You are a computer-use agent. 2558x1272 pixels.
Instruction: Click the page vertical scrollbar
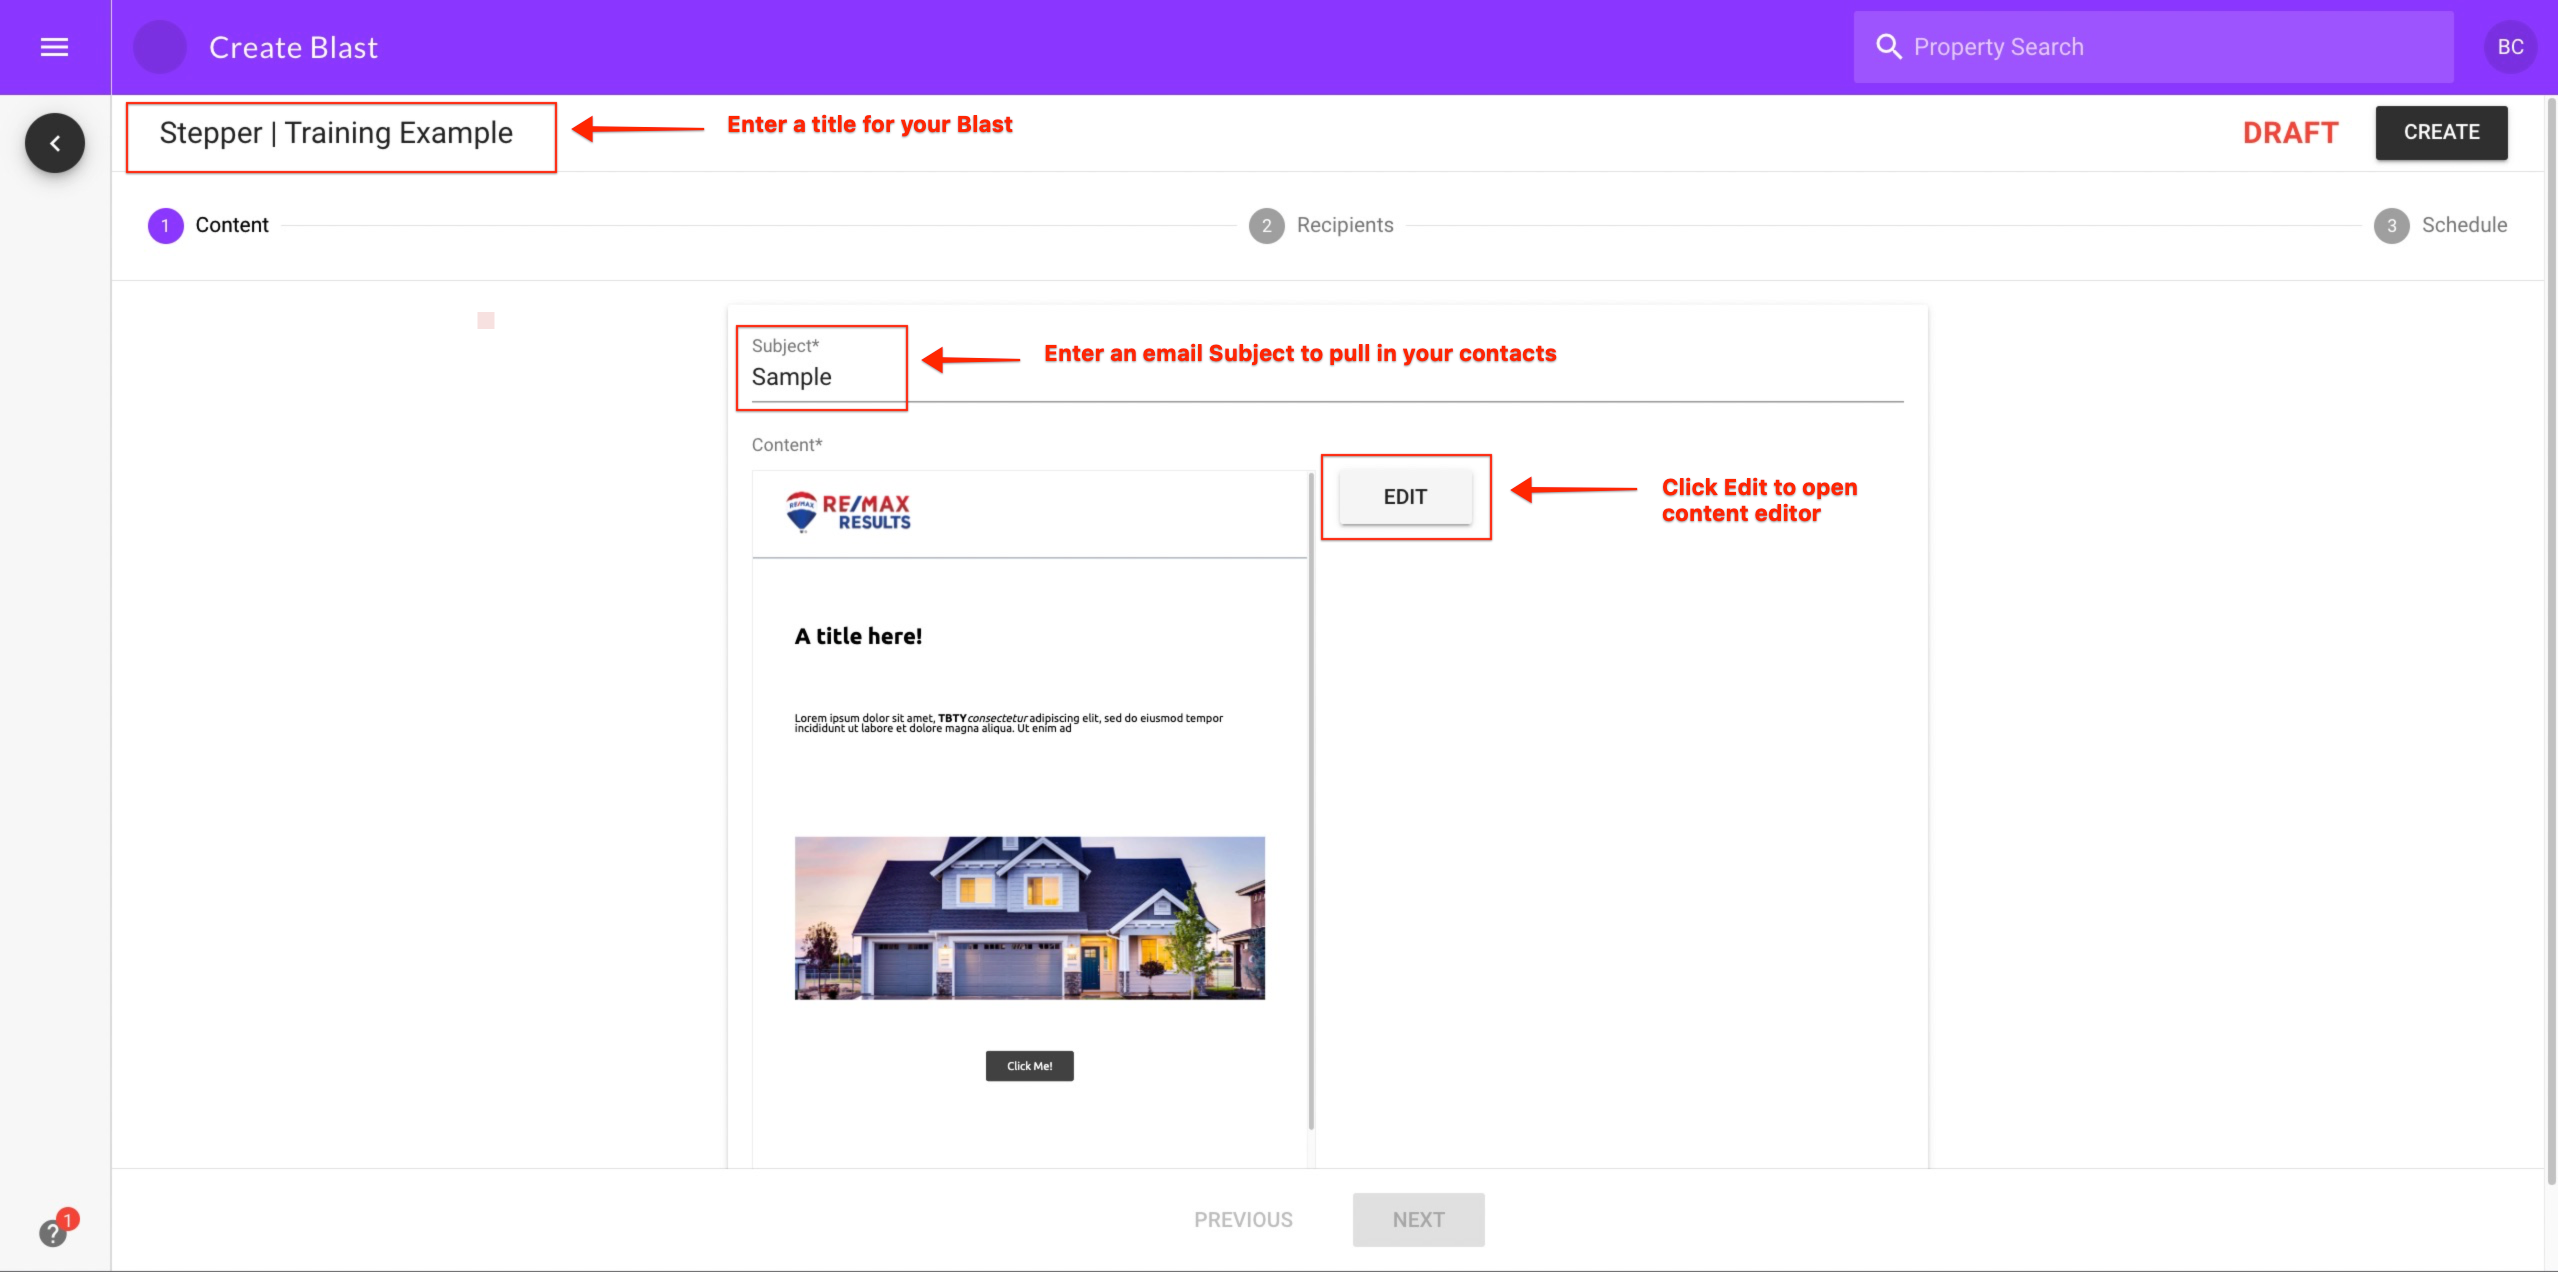[2550, 640]
